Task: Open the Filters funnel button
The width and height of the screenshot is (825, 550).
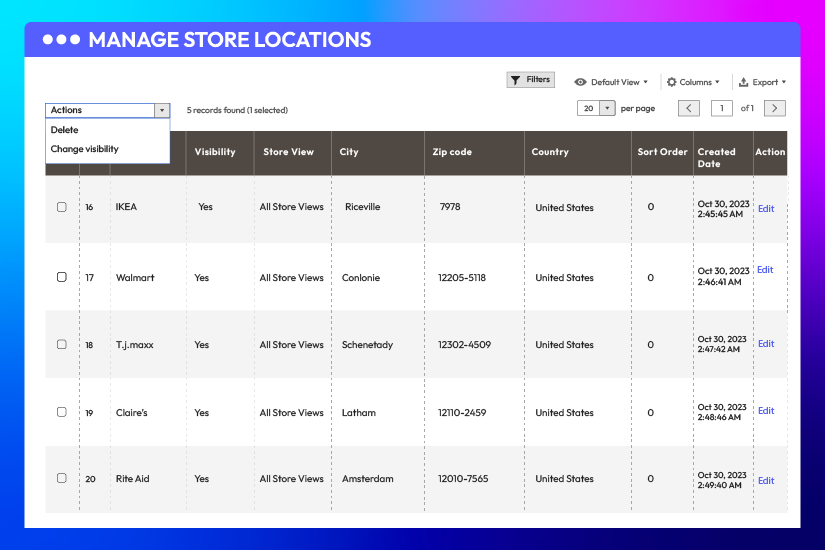Action: coord(530,80)
